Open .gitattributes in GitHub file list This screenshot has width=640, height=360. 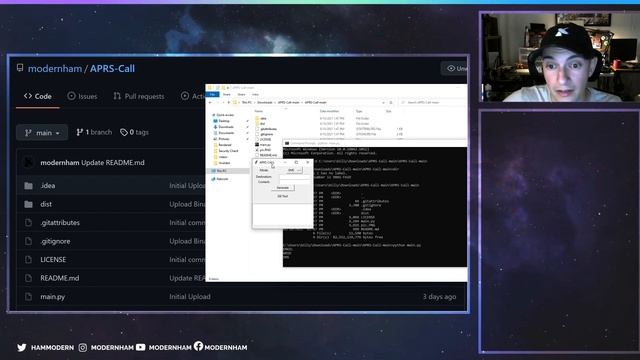60,223
